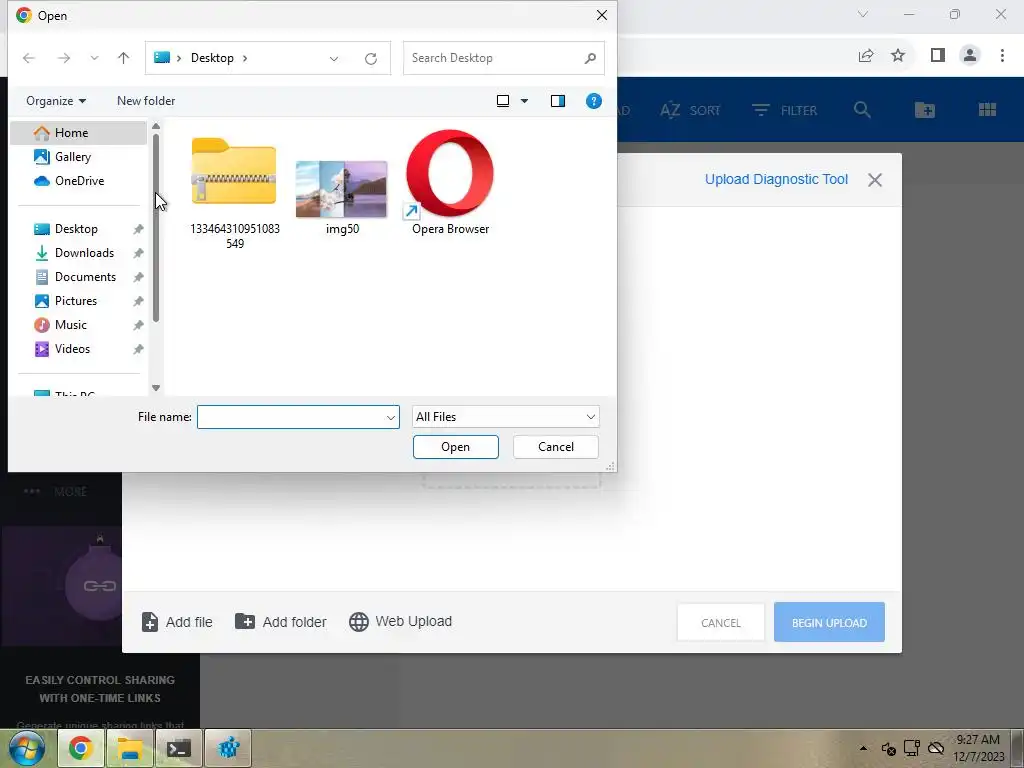Click Desktop in the address breadcrumb

[212, 58]
